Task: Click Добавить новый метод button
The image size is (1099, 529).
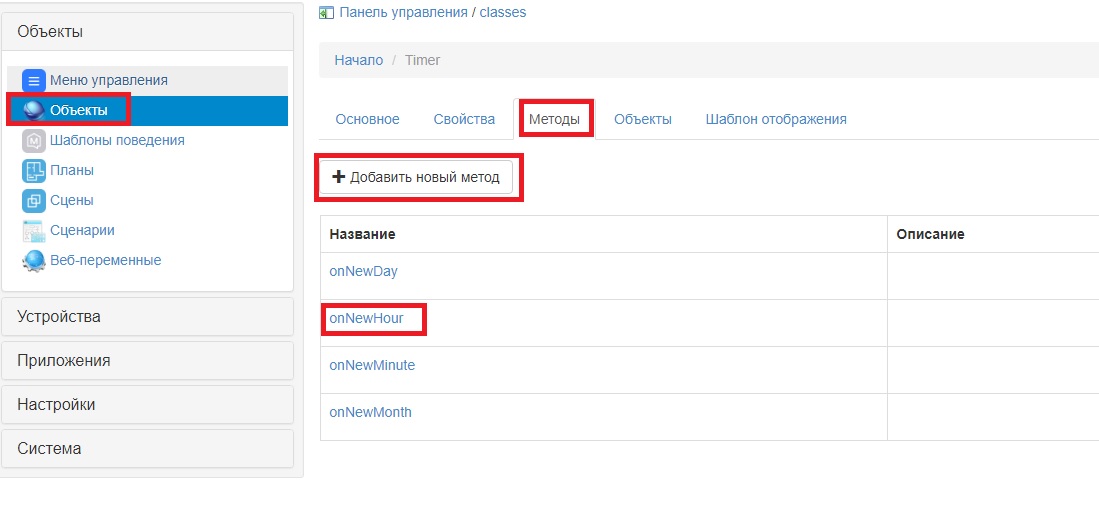Action: 416,177
